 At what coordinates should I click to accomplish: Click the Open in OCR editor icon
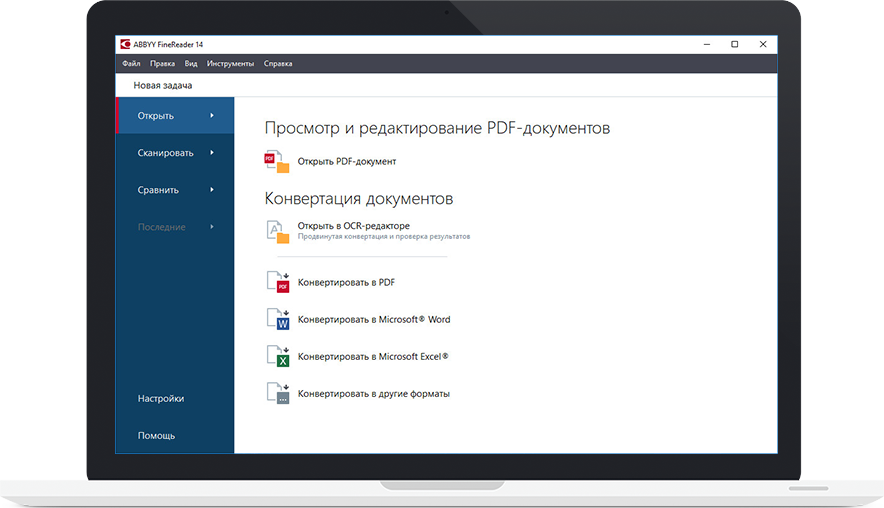pyautogui.click(x=277, y=231)
